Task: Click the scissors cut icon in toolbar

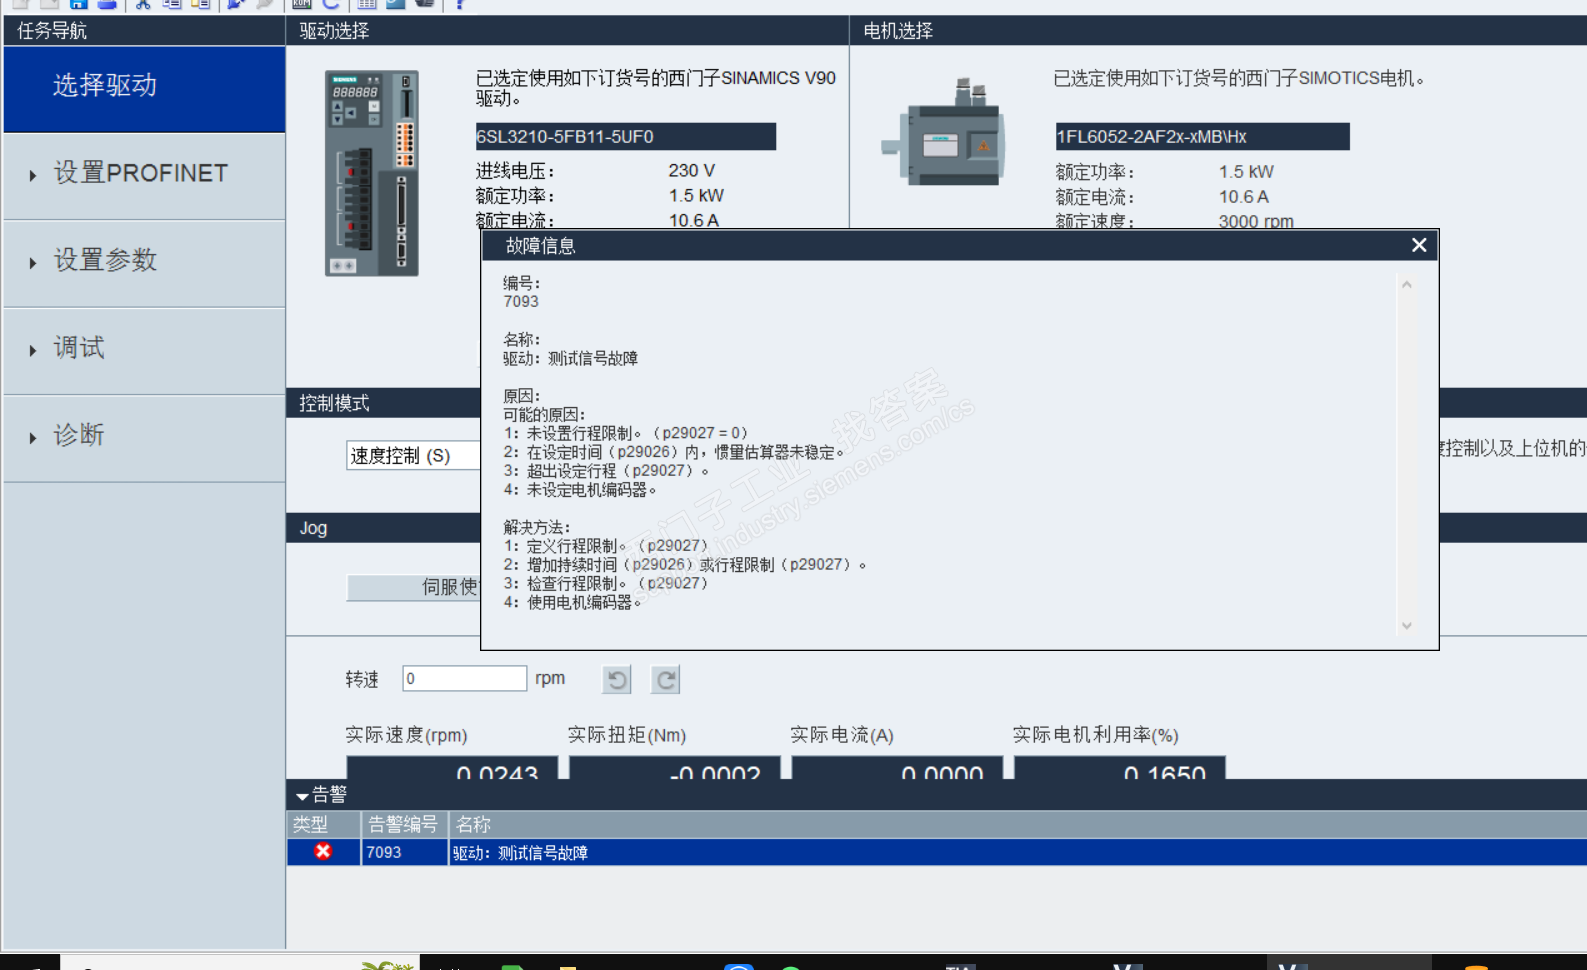Action: coord(143,4)
